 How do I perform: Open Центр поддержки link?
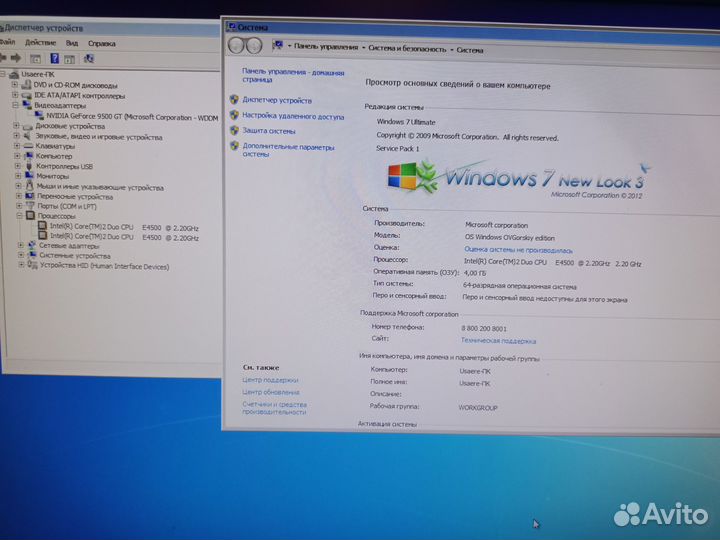tap(270, 380)
